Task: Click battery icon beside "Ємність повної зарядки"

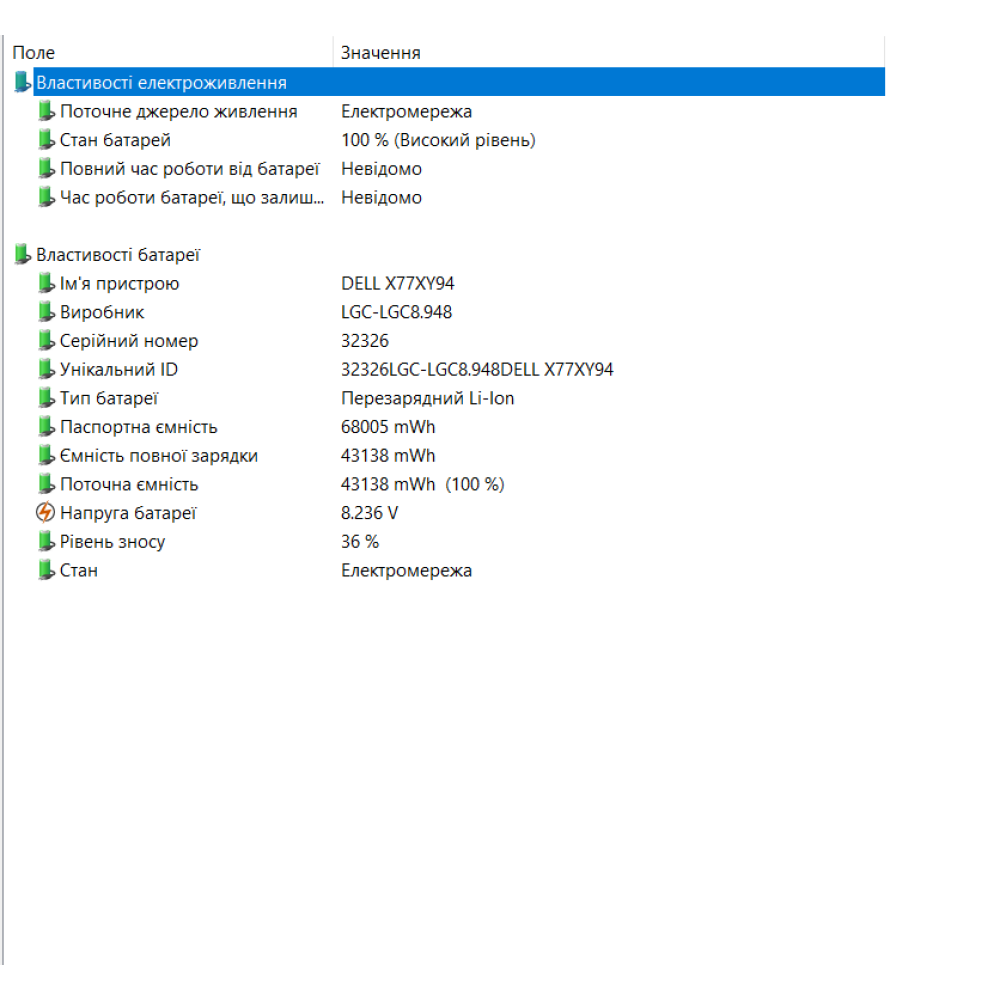Action: 45,455
